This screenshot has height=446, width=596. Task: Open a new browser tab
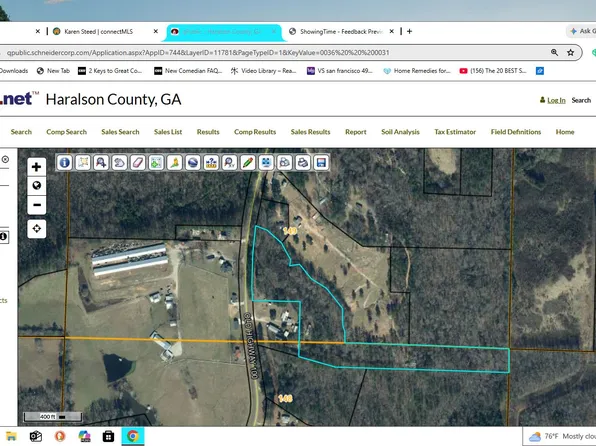tap(409, 32)
